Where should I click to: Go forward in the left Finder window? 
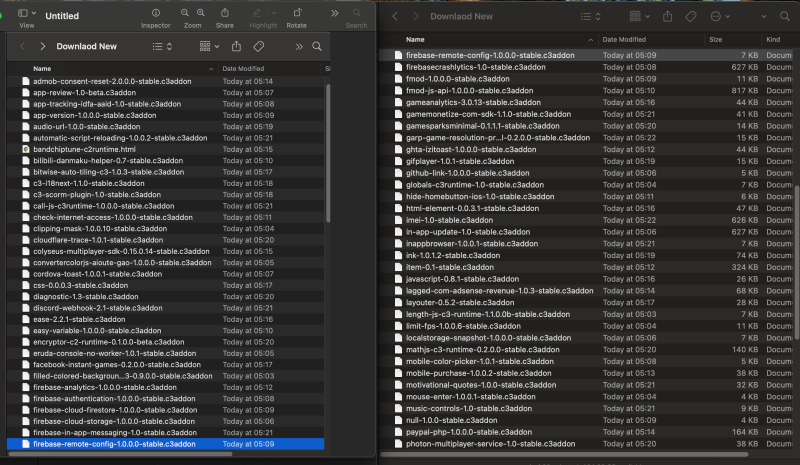coord(42,46)
